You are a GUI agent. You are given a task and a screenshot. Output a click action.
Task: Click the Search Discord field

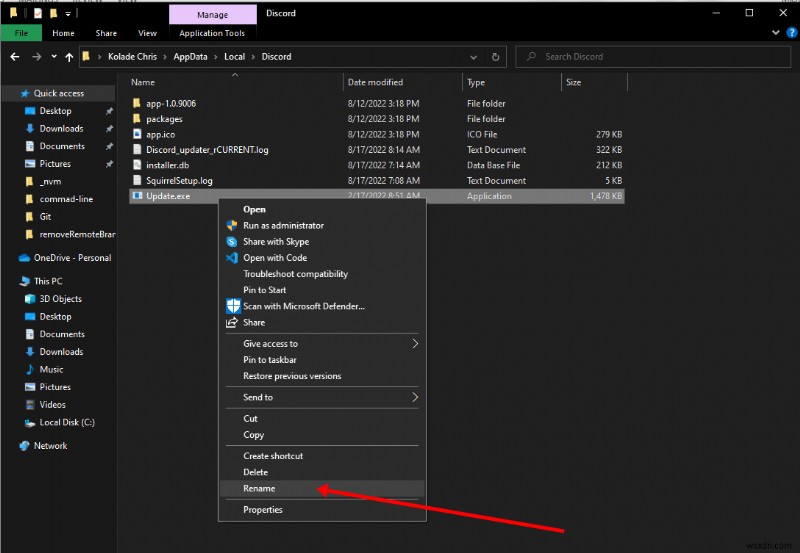pos(653,57)
